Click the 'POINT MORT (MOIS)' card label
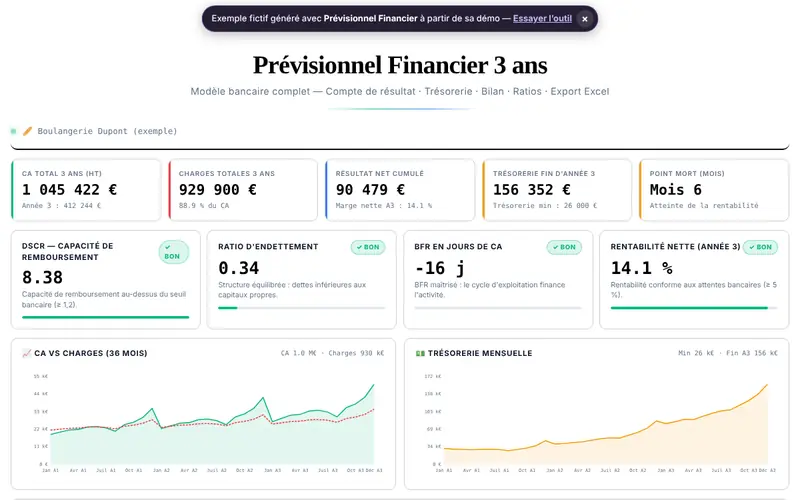800x500 pixels. click(687, 173)
